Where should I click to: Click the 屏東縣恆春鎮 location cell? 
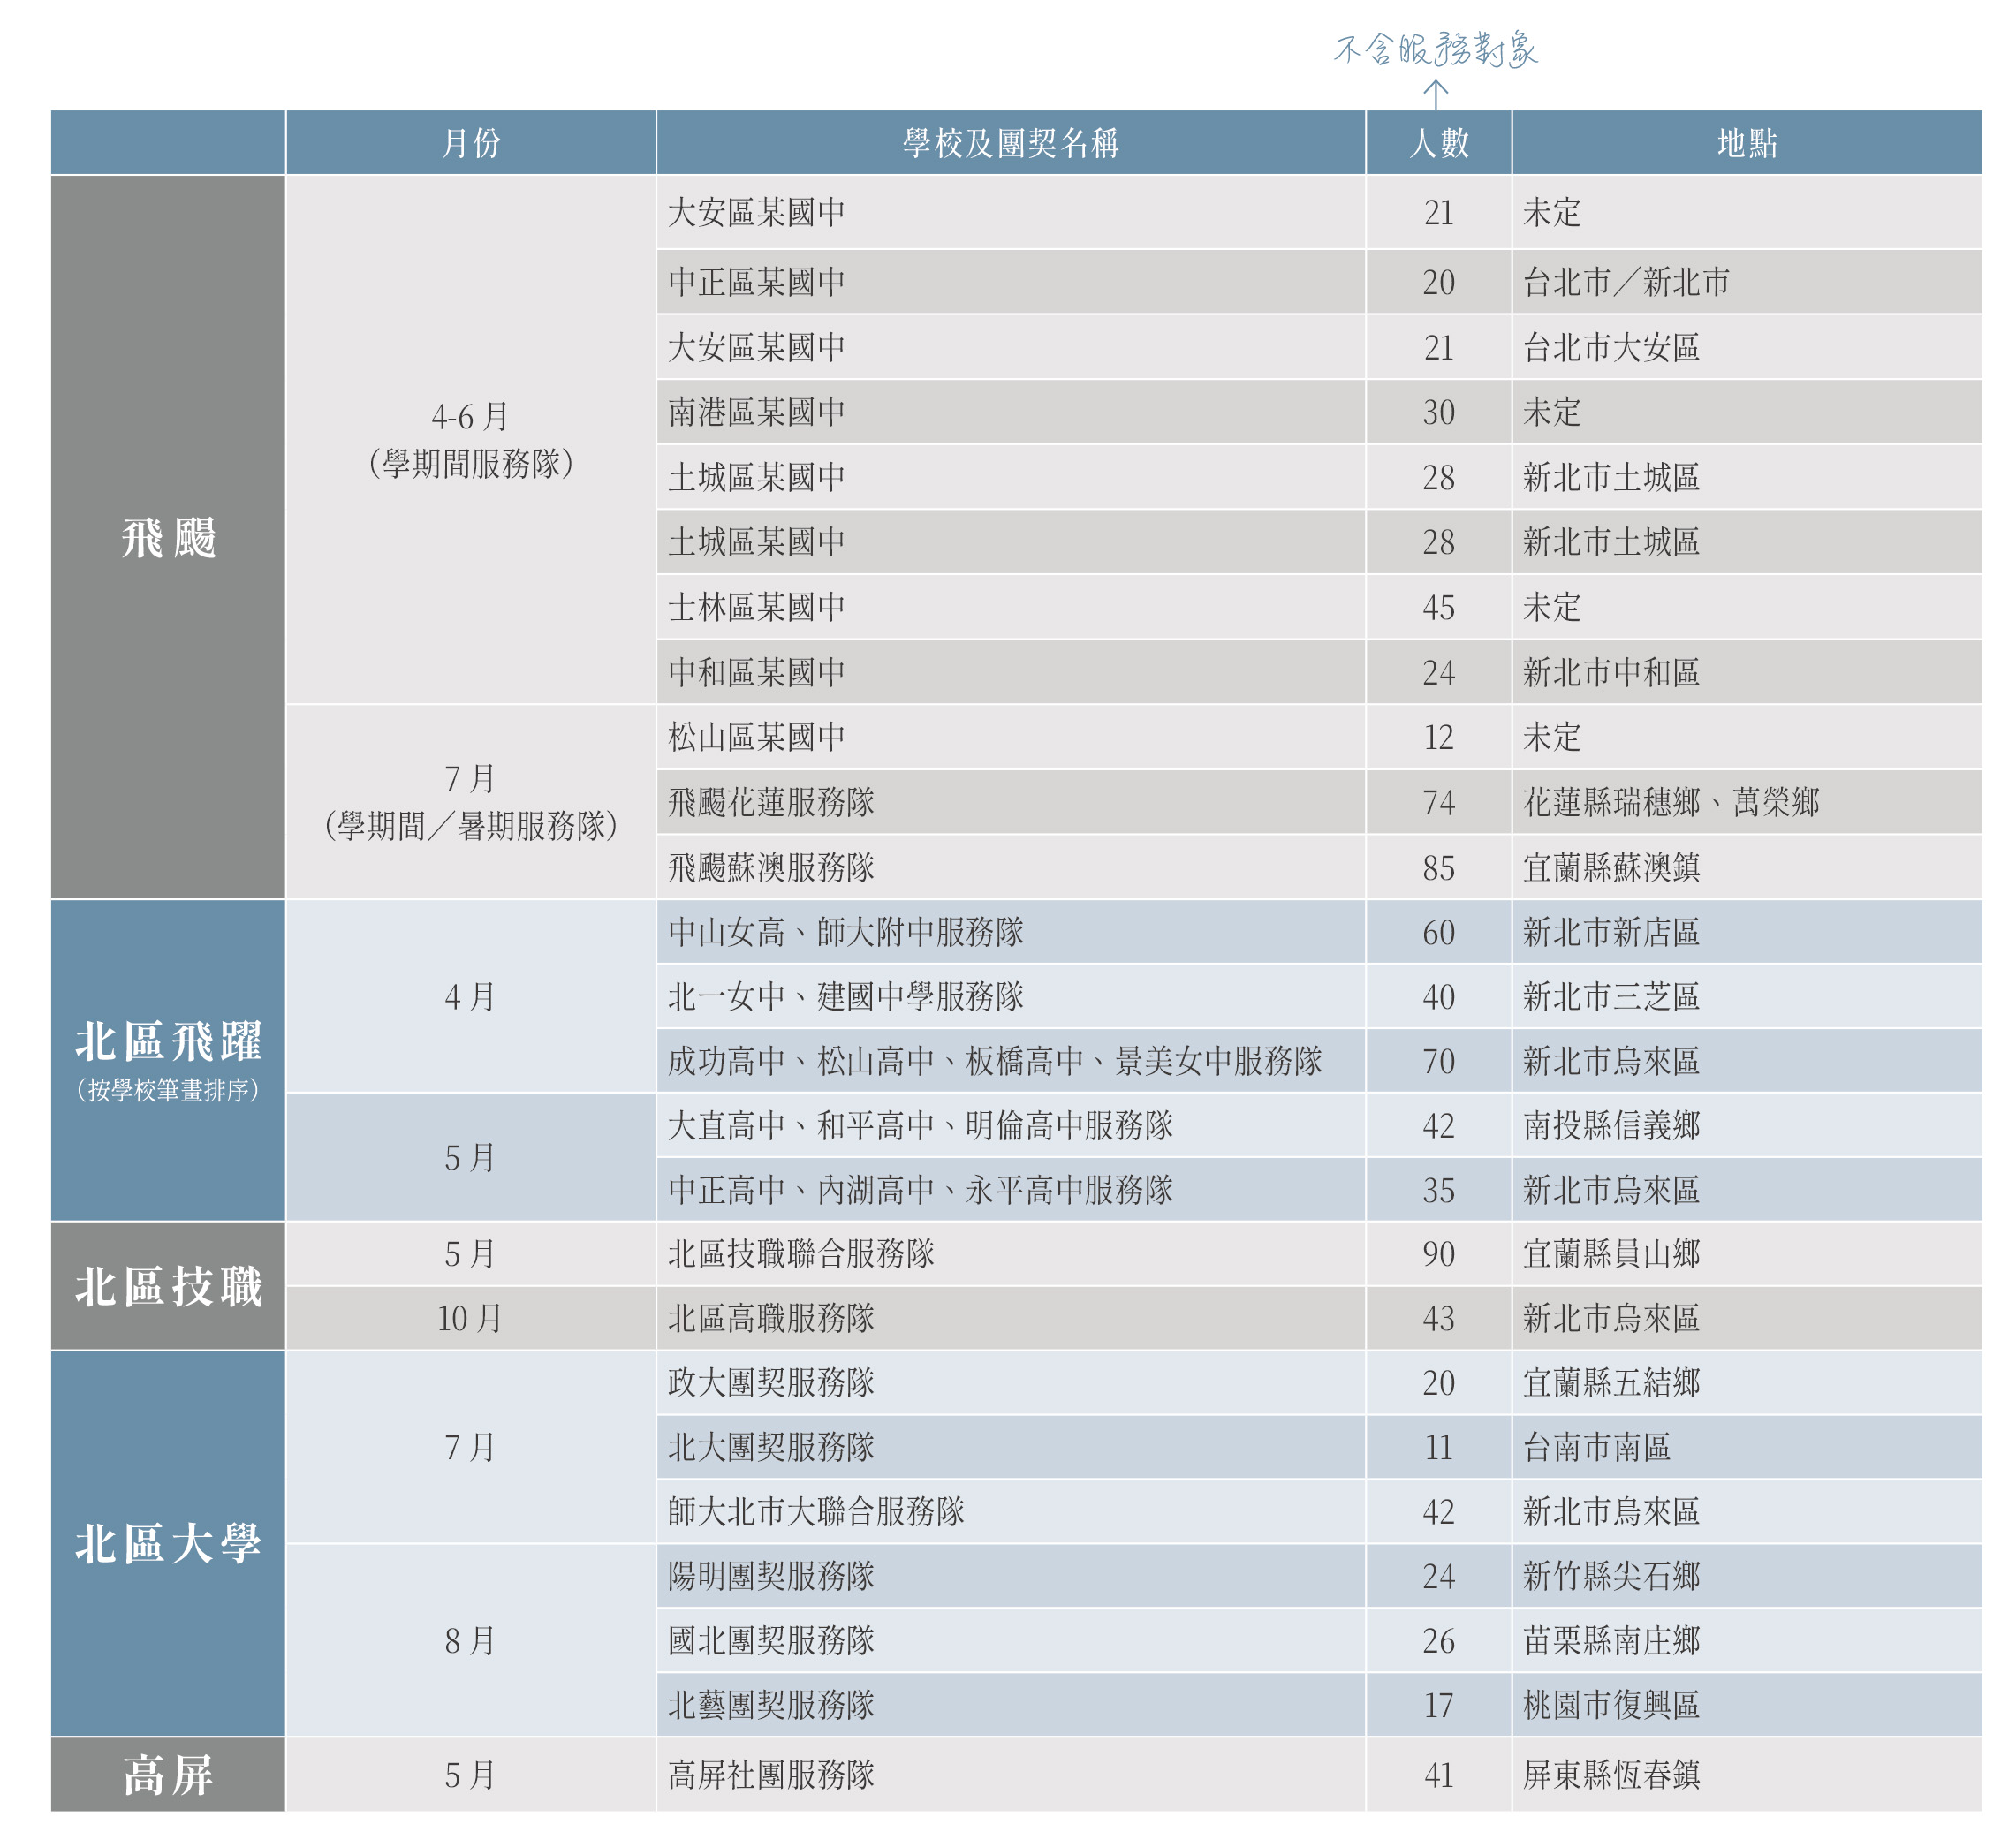[x=1611, y=1775]
